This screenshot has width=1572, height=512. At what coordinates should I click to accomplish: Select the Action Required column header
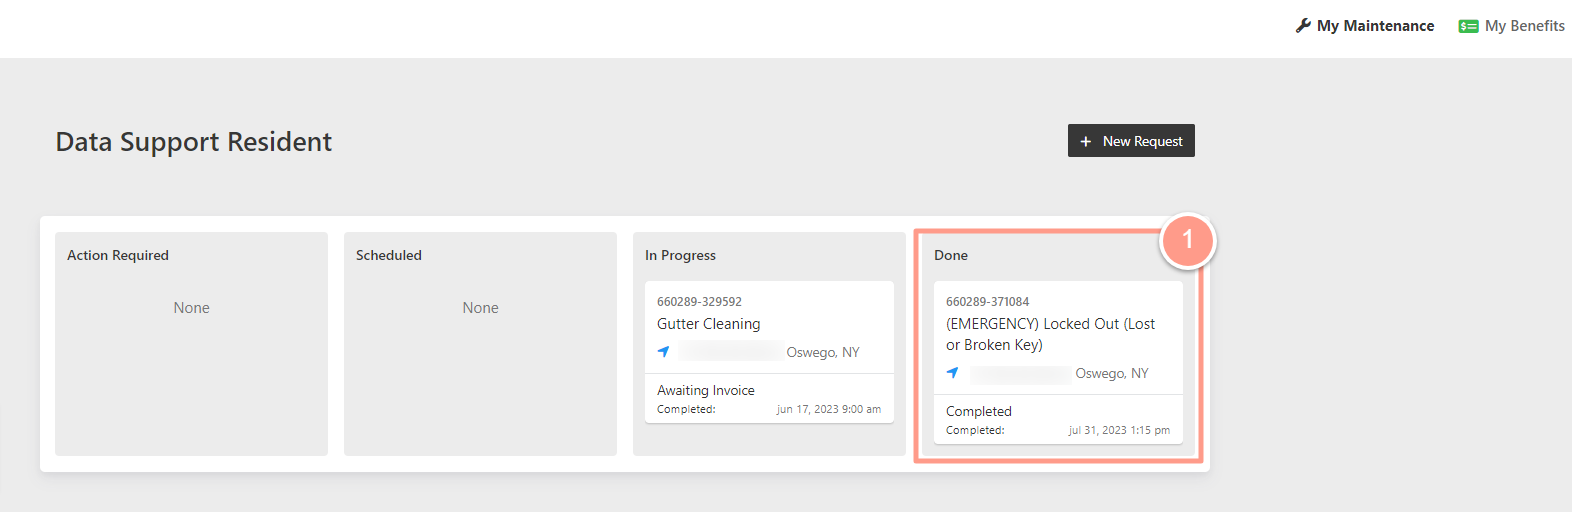118,255
